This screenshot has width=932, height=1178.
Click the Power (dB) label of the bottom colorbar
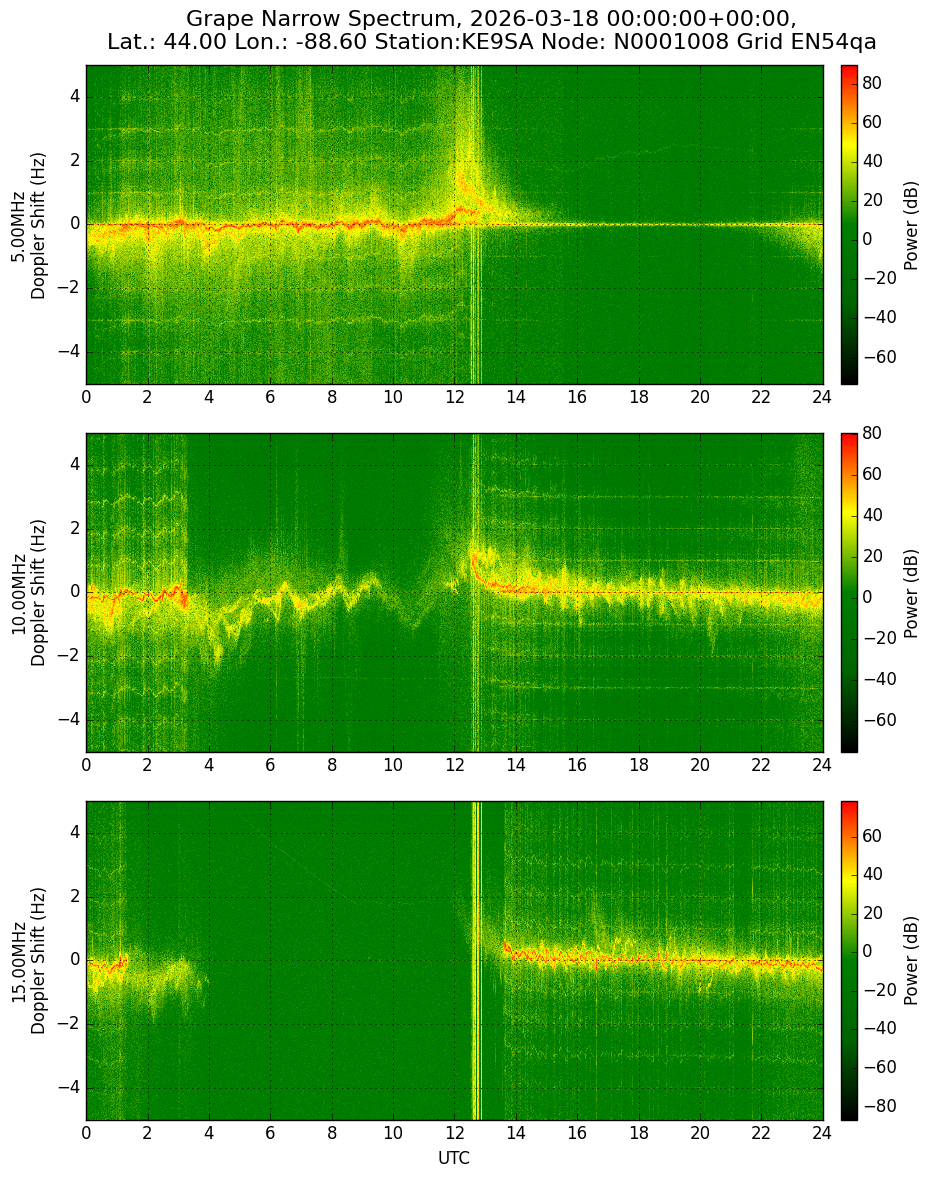coord(911,961)
